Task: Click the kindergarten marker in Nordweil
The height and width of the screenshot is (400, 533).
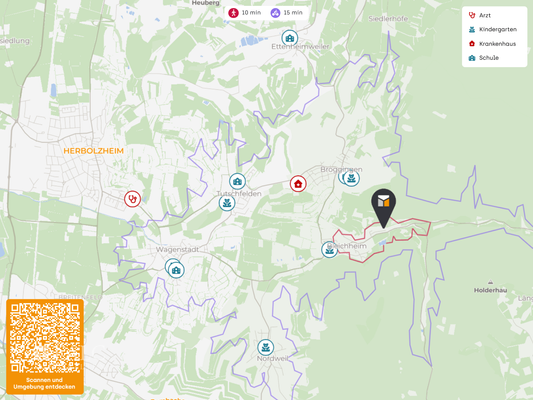Action: coord(265,347)
